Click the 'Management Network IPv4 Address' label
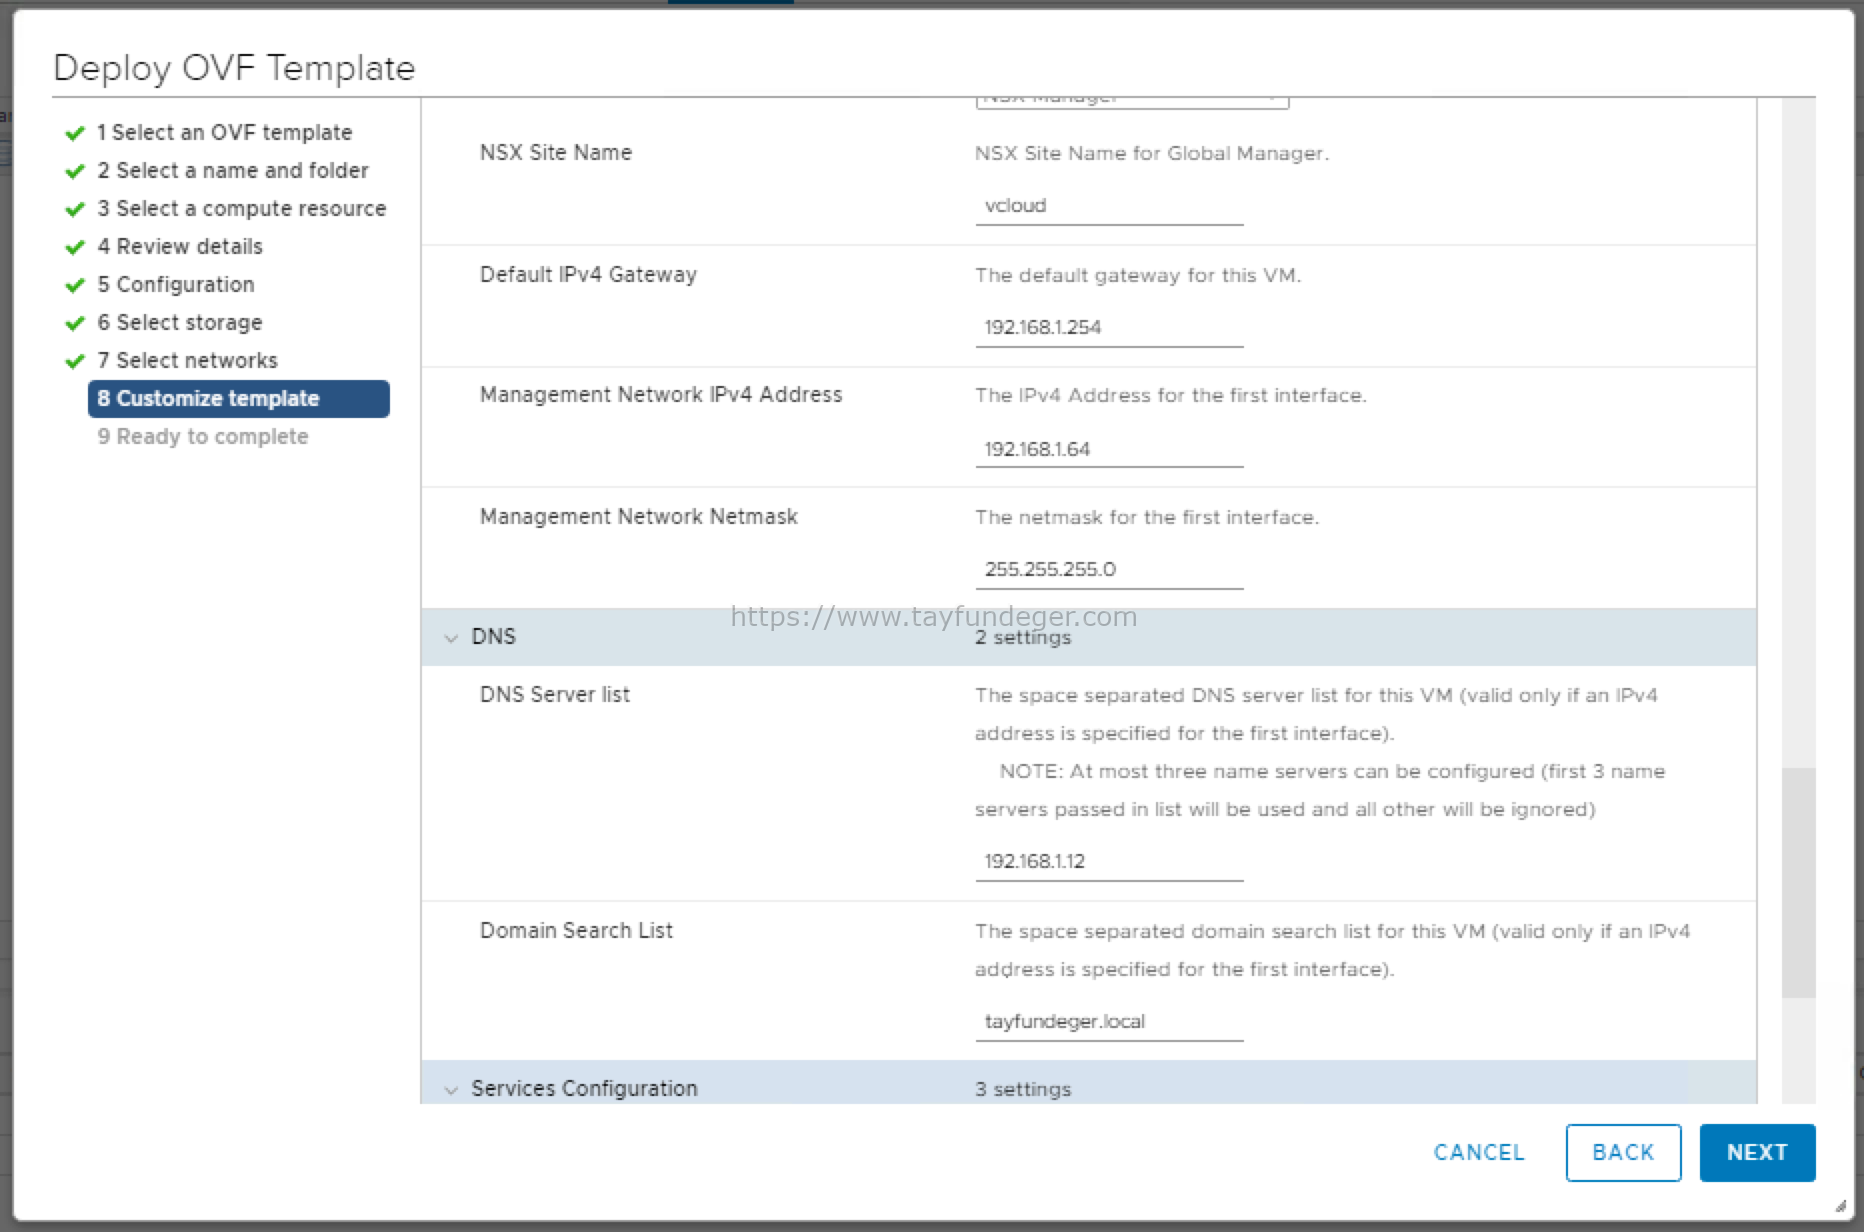The width and height of the screenshot is (1864, 1232). pos(661,395)
